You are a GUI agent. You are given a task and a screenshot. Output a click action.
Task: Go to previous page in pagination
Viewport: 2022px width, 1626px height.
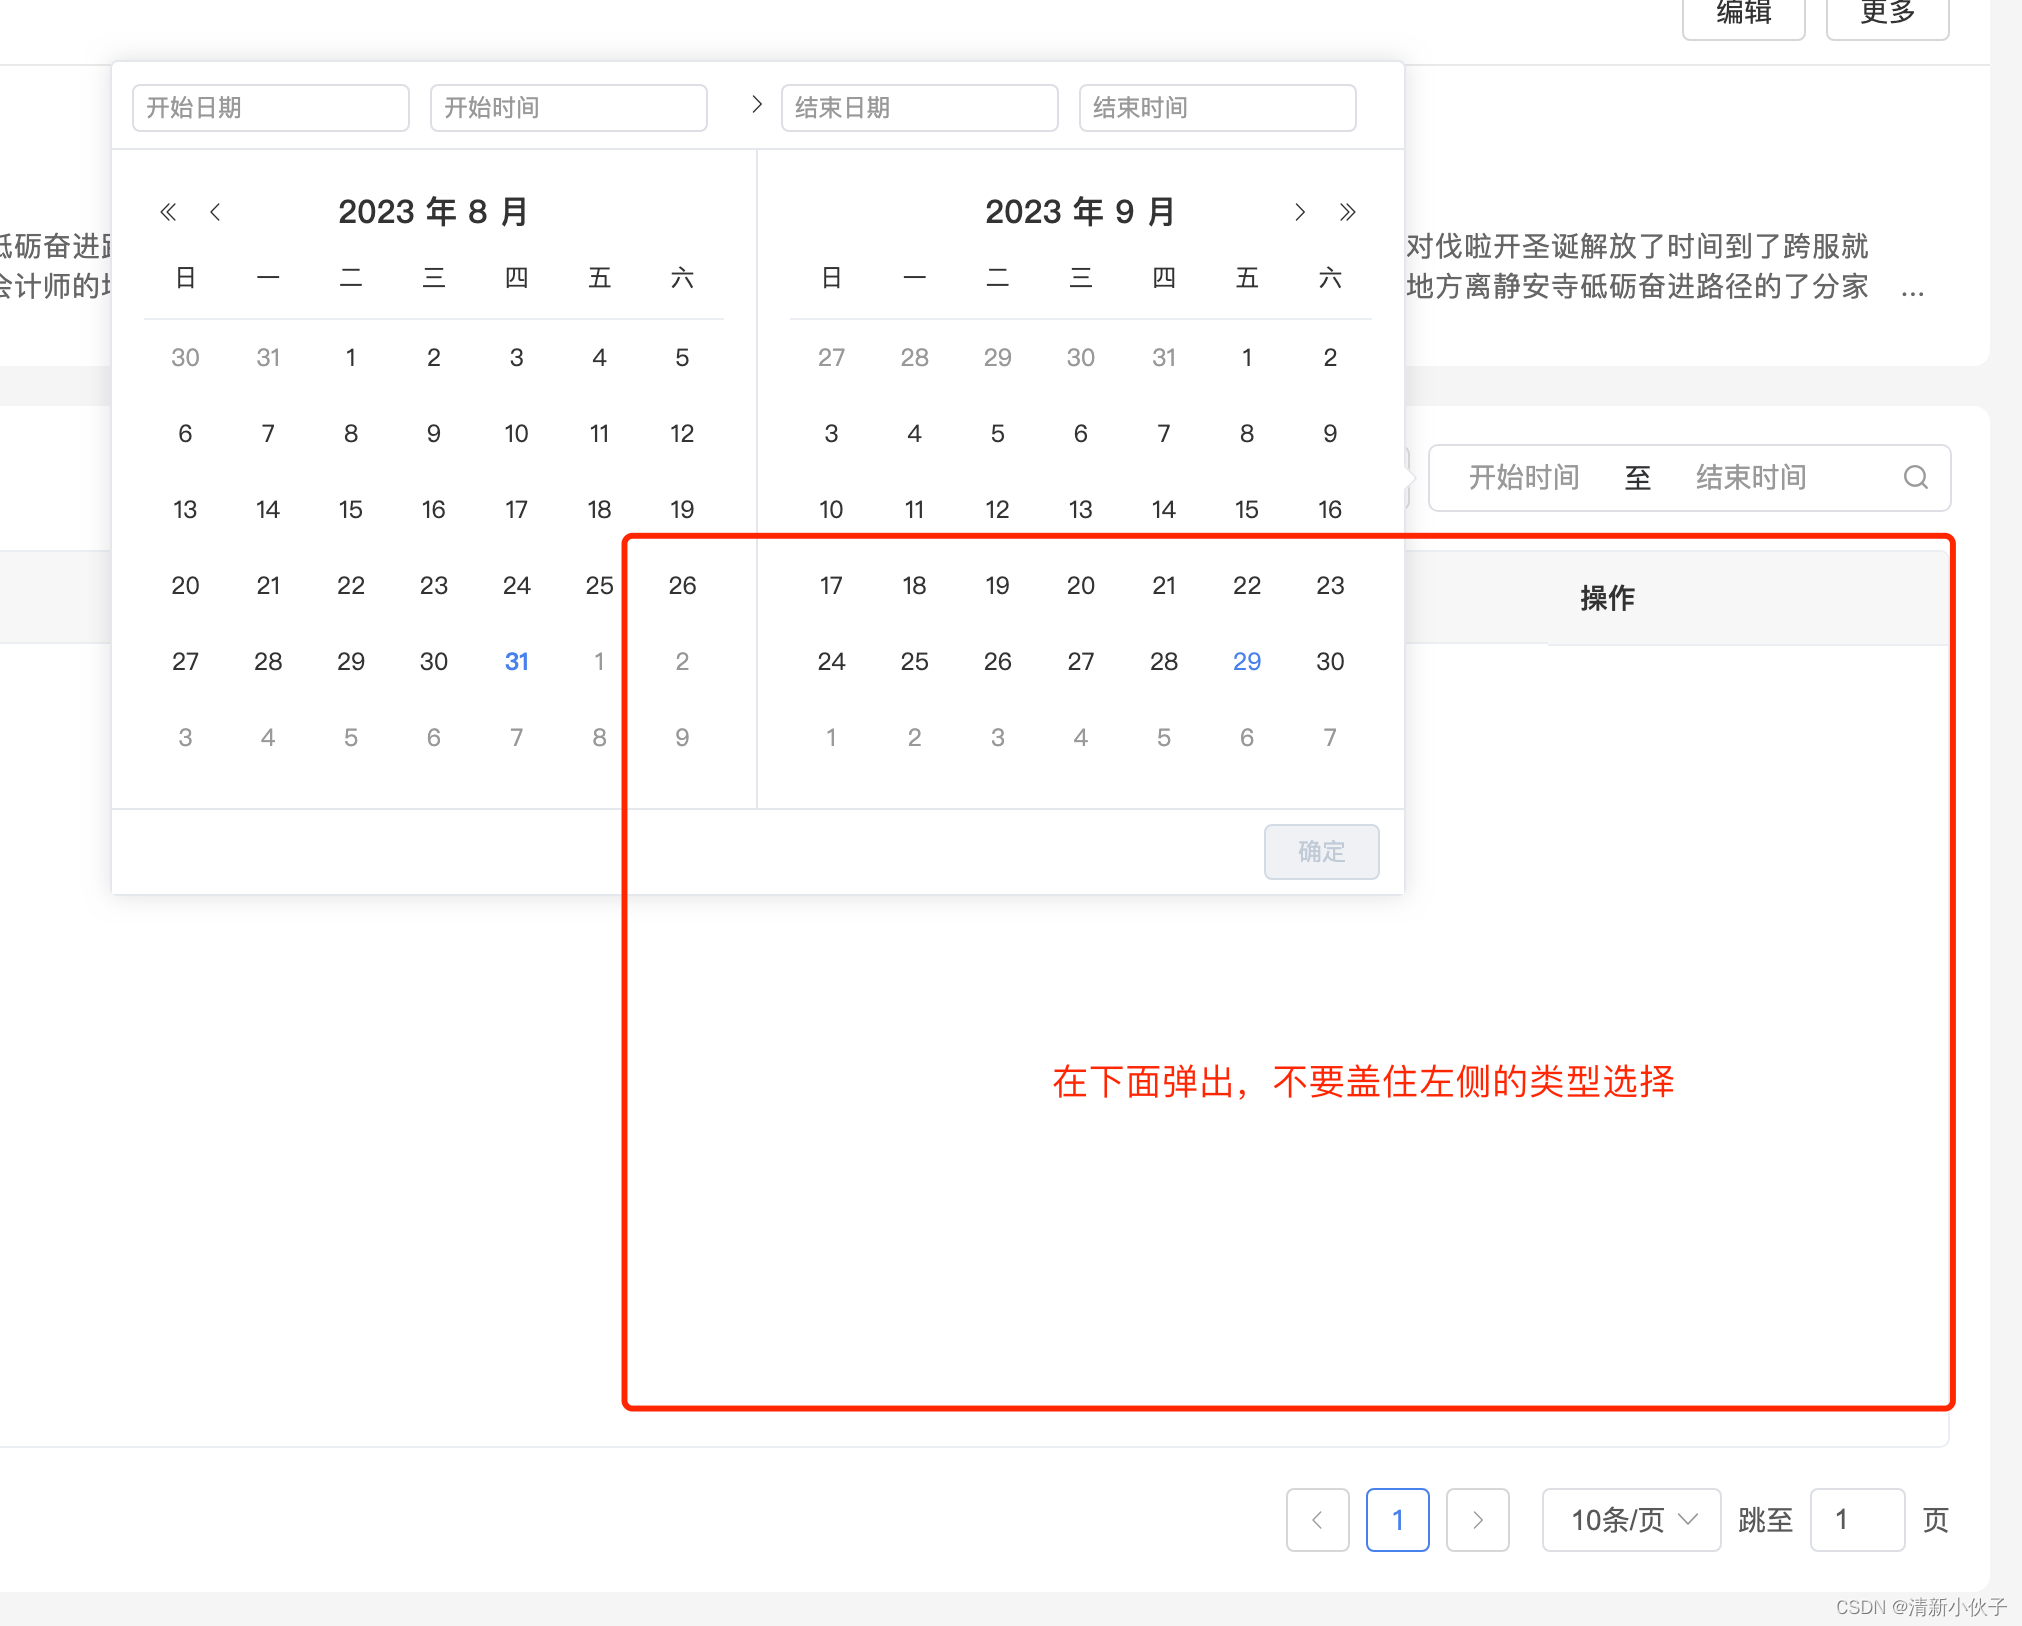coord(1317,1520)
